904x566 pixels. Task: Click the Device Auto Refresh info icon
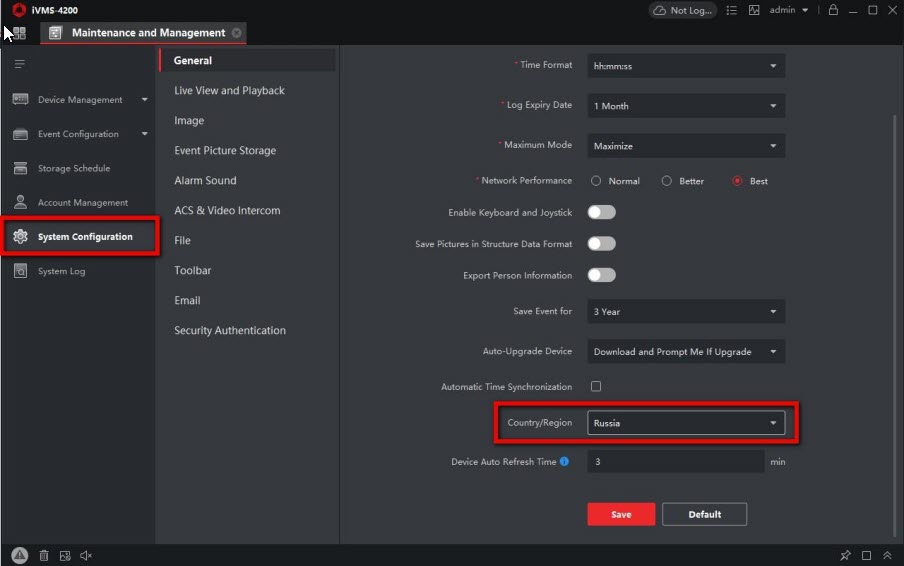565,462
